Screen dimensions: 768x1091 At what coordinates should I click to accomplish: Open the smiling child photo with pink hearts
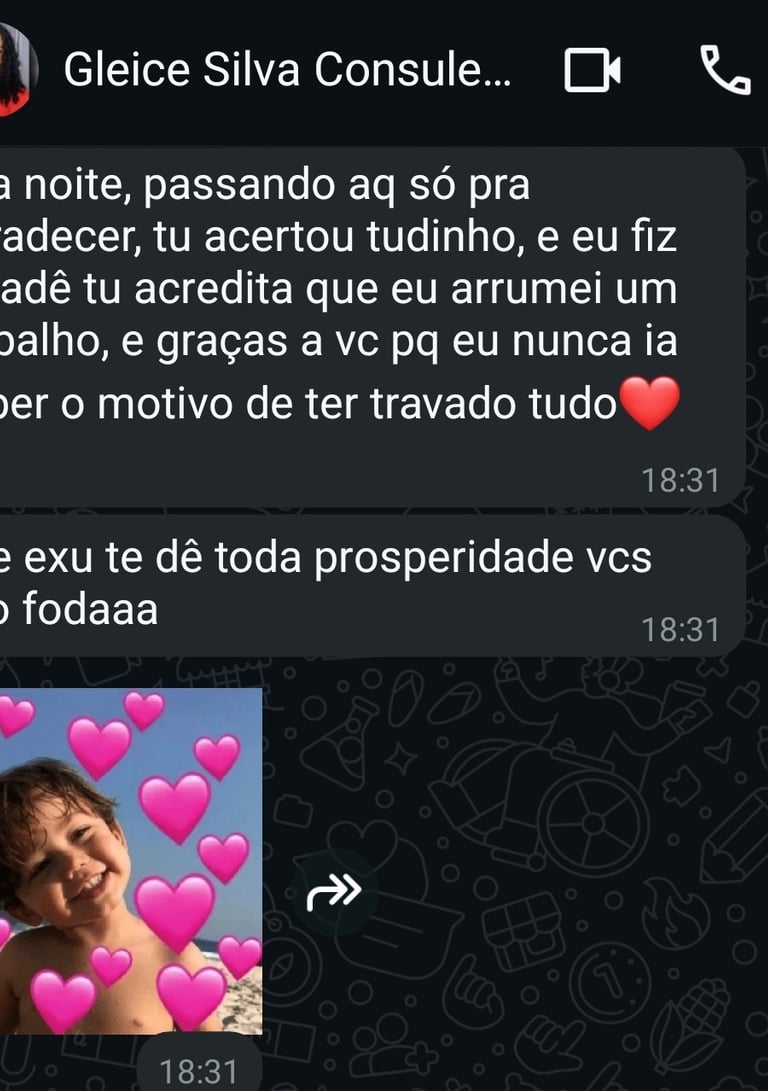point(131,861)
